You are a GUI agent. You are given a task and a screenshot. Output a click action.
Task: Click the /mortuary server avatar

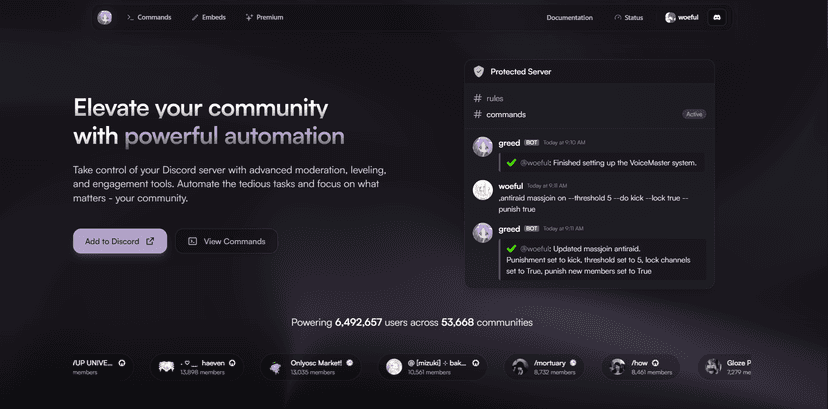(x=520, y=367)
